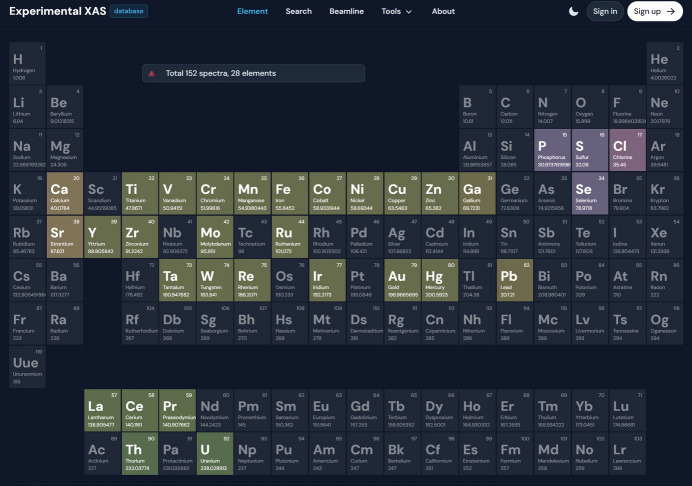This screenshot has width=692, height=486.
Task: Open the Uranium (U) element tile
Action: click(209, 453)
